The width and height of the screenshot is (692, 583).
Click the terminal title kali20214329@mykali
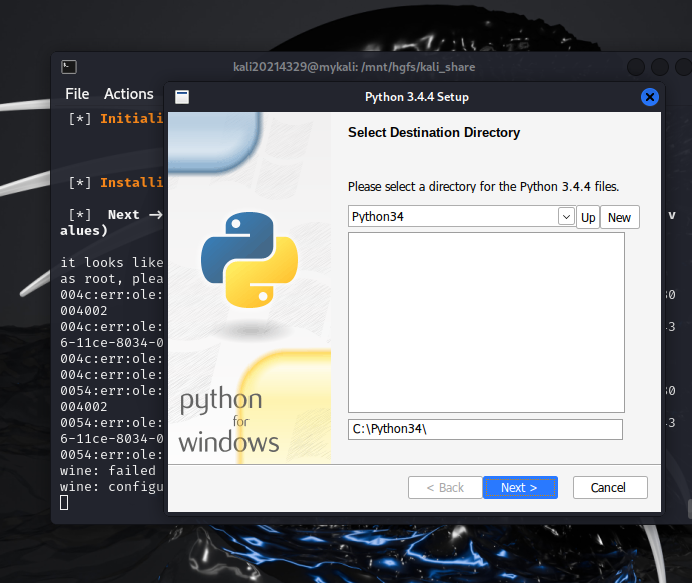point(354,67)
